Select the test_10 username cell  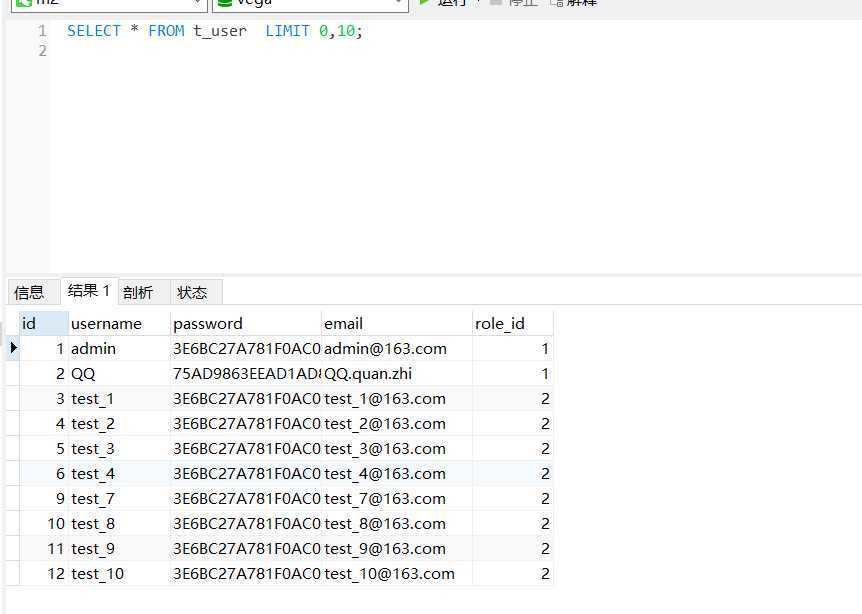[119, 574]
